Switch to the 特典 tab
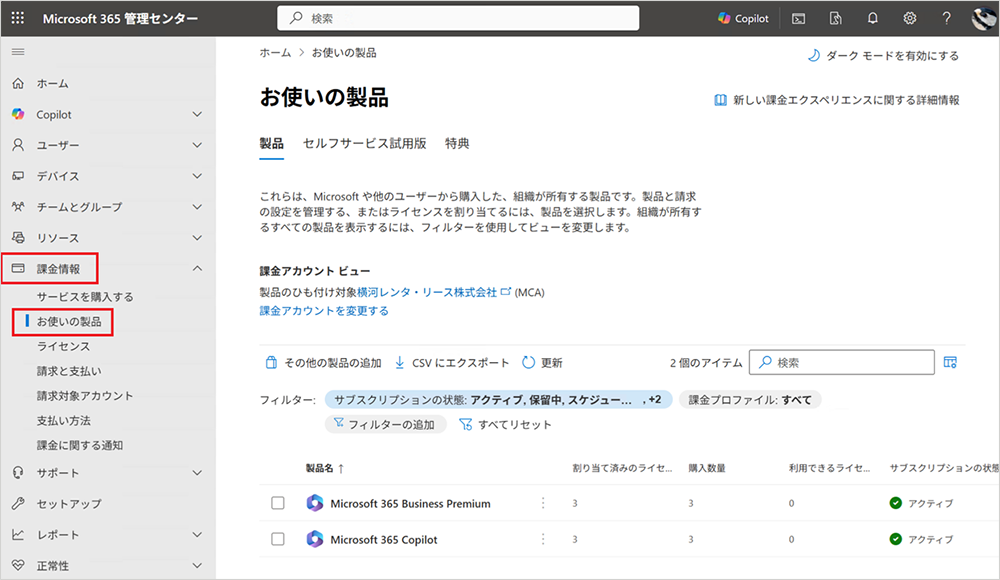The image size is (1000, 580). (x=457, y=144)
